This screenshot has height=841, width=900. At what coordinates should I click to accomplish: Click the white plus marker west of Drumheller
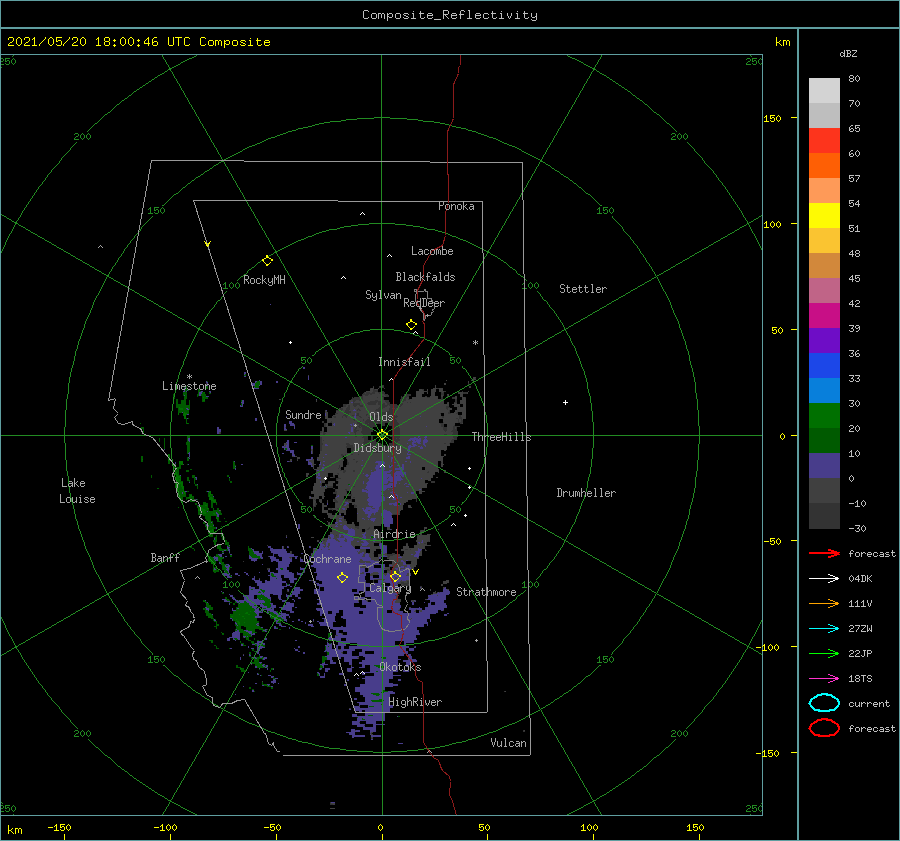tap(565, 402)
